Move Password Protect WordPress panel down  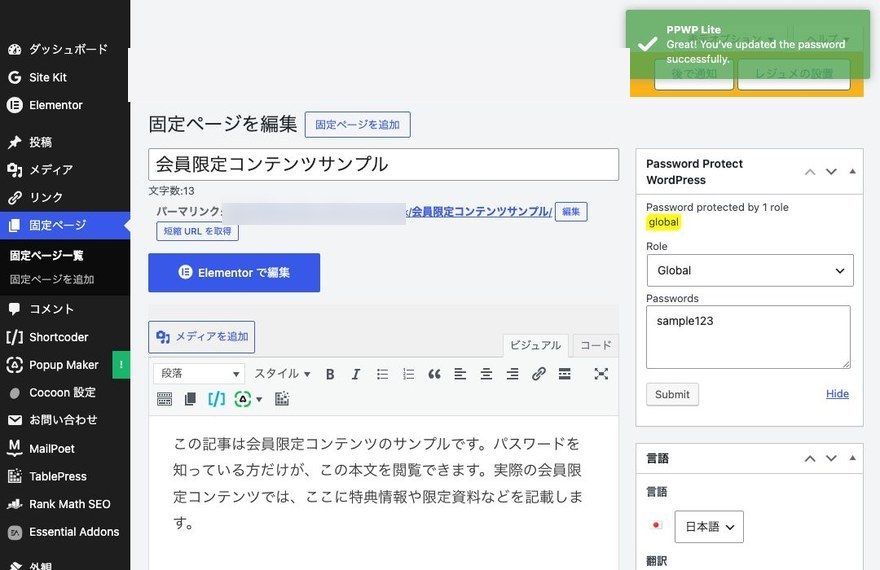tap(831, 172)
